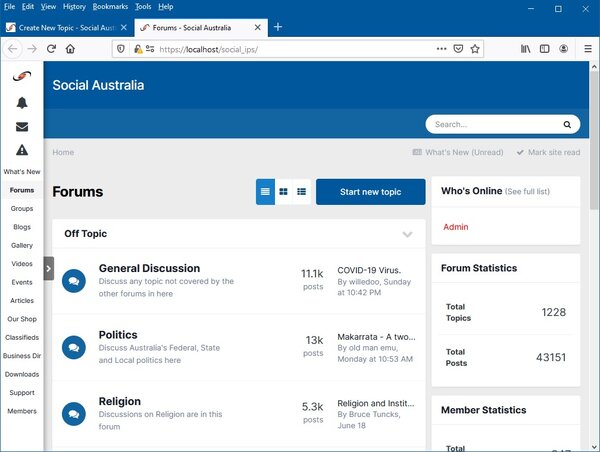Mark site read
This screenshot has width=600, height=452.
tap(547, 152)
